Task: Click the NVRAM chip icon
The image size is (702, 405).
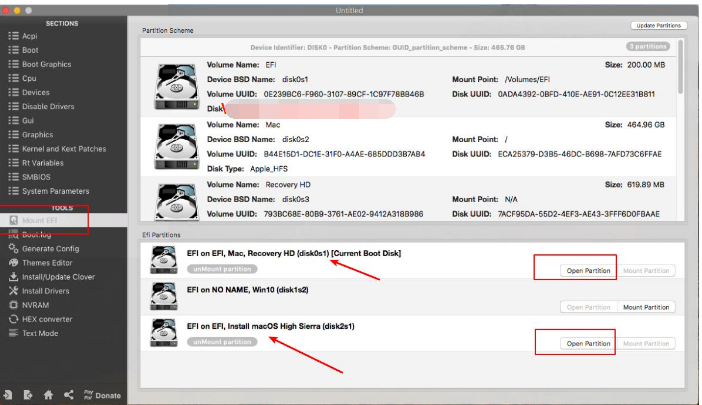Action: [13, 305]
